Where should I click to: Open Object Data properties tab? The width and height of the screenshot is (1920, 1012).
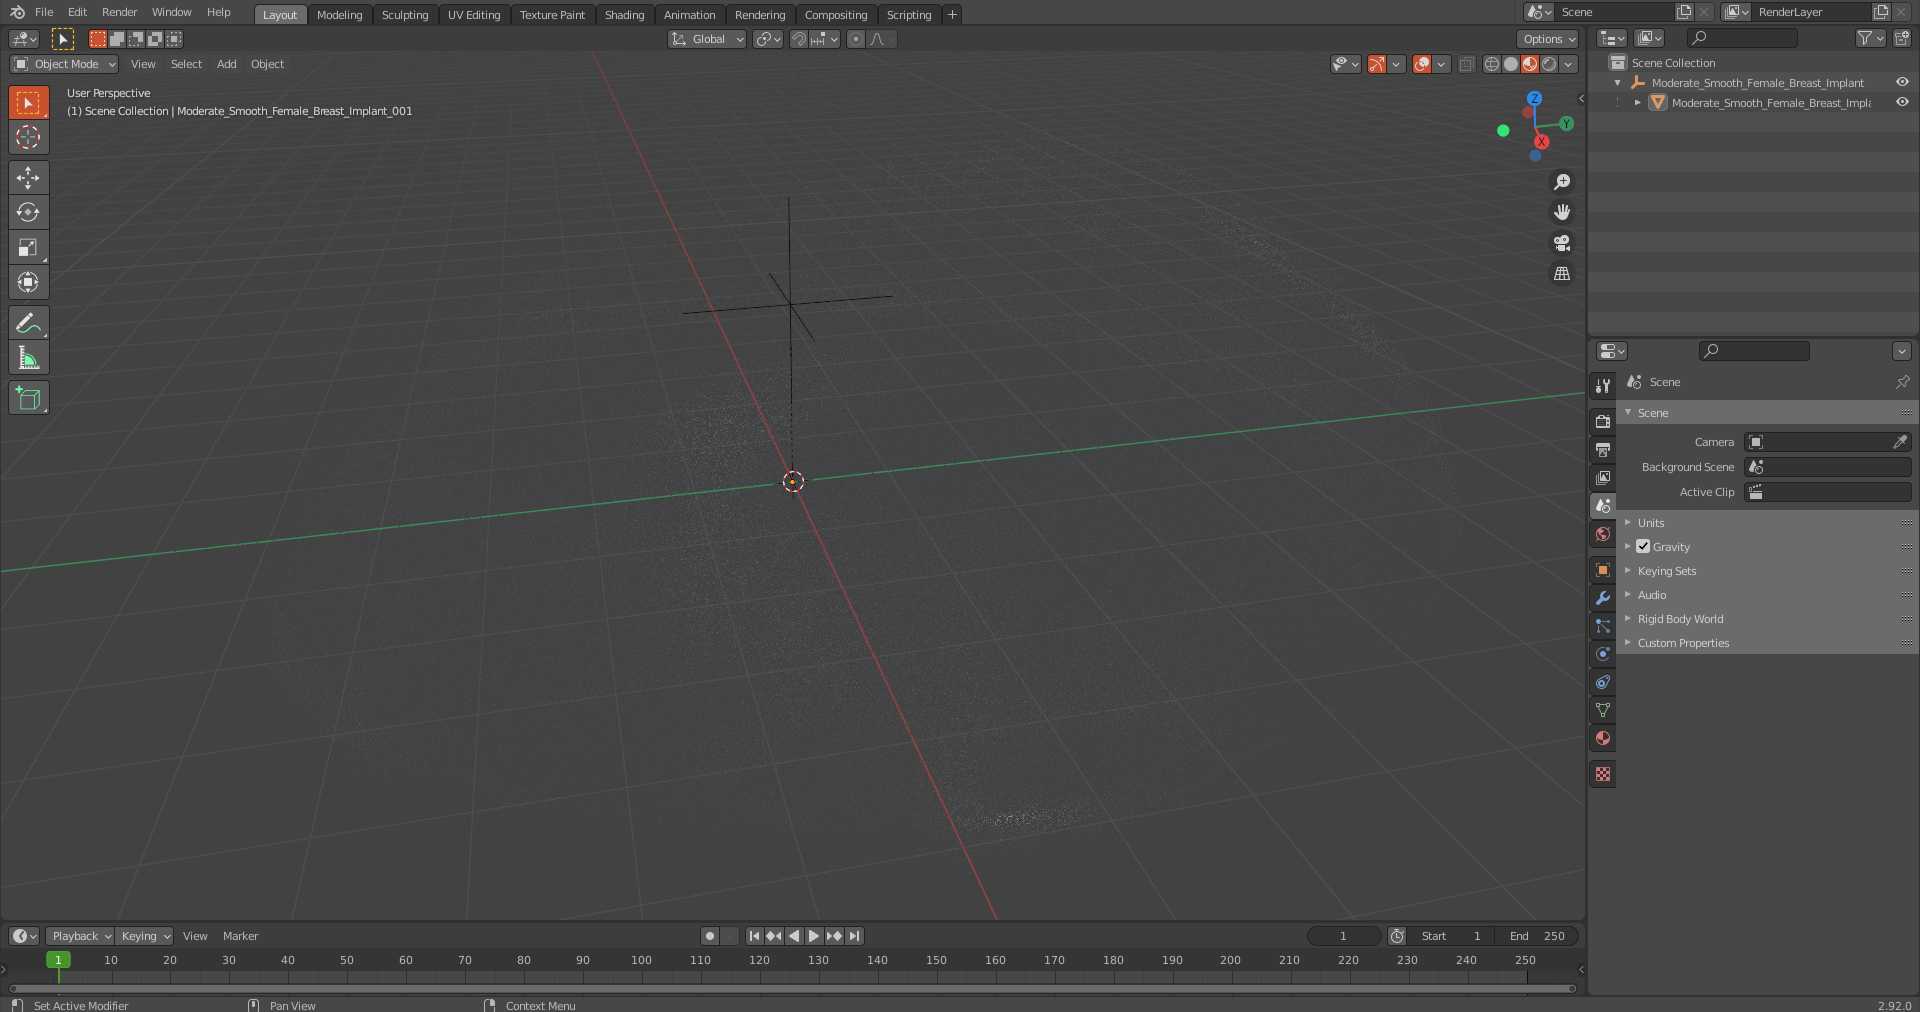(1603, 710)
